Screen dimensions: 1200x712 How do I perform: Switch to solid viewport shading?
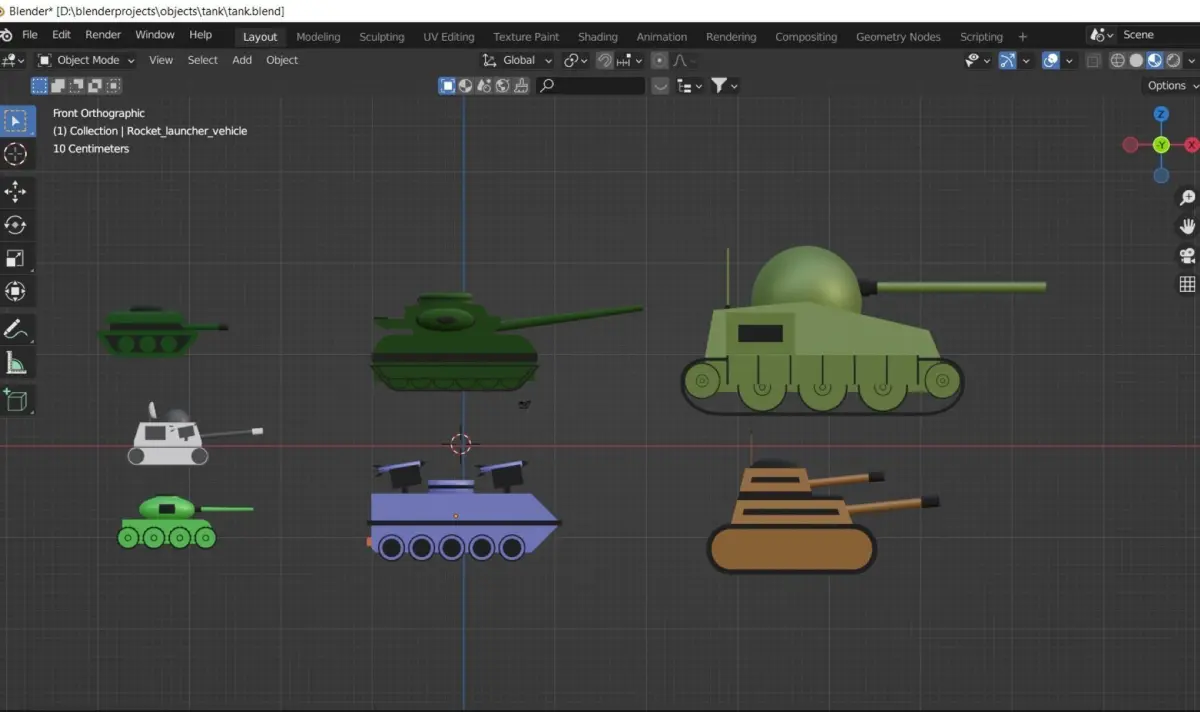click(1136, 60)
